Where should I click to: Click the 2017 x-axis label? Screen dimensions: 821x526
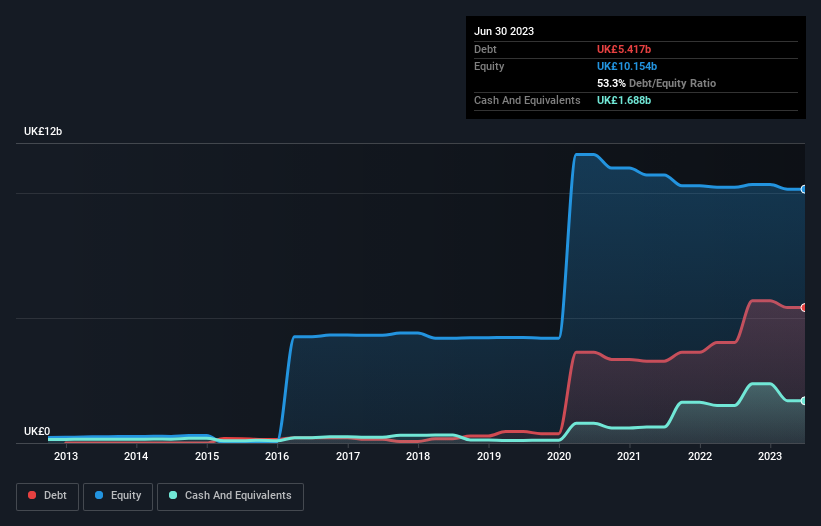pos(348,456)
